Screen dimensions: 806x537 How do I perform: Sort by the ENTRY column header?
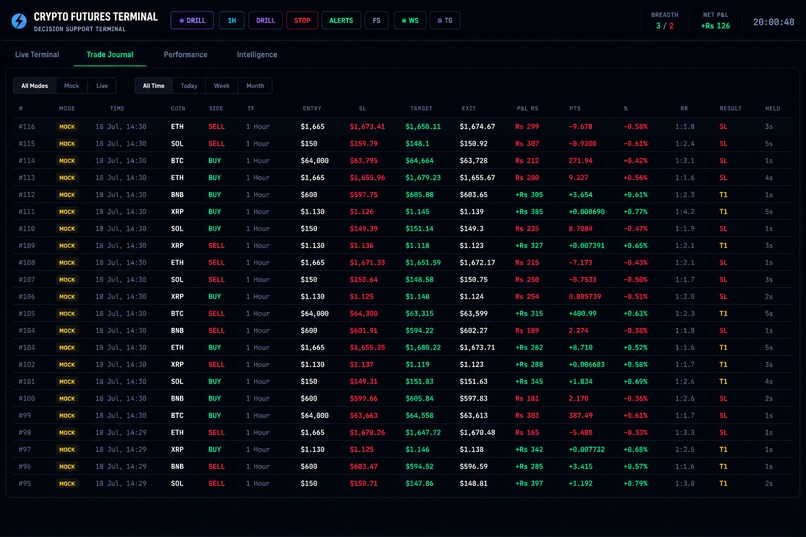pos(312,108)
